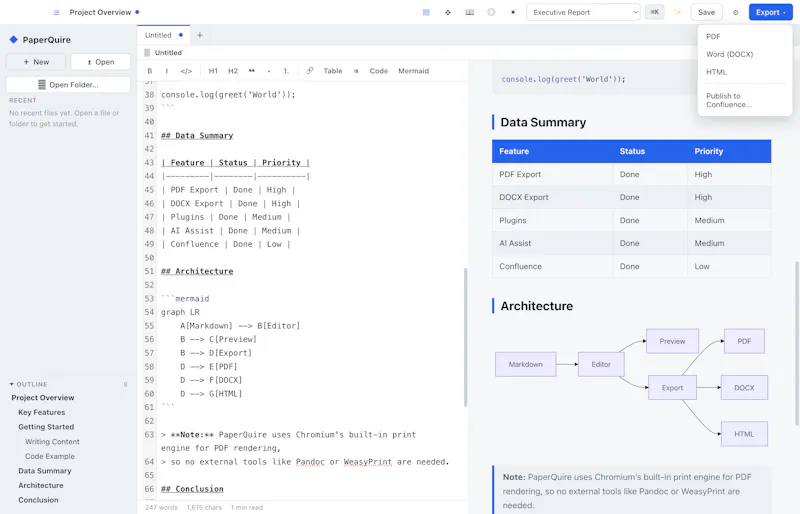This screenshot has height=514, width=800.
Task: Click the 'Export' node in the architecture diagram
Action: (672, 388)
